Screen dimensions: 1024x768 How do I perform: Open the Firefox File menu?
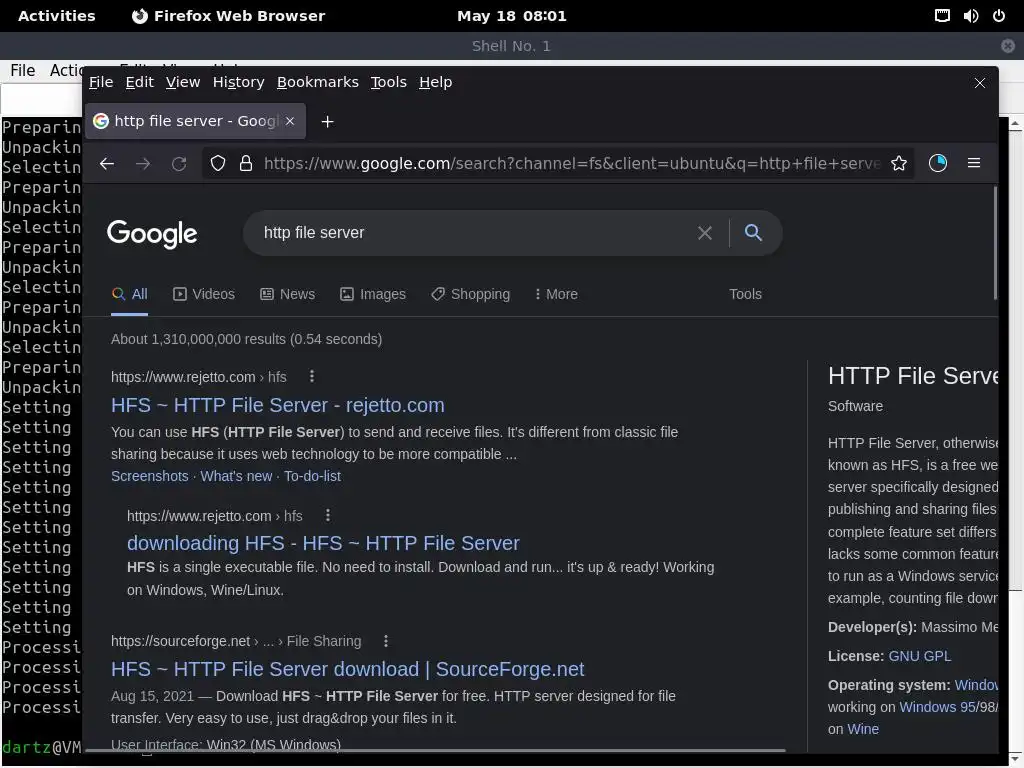[x=101, y=82]
